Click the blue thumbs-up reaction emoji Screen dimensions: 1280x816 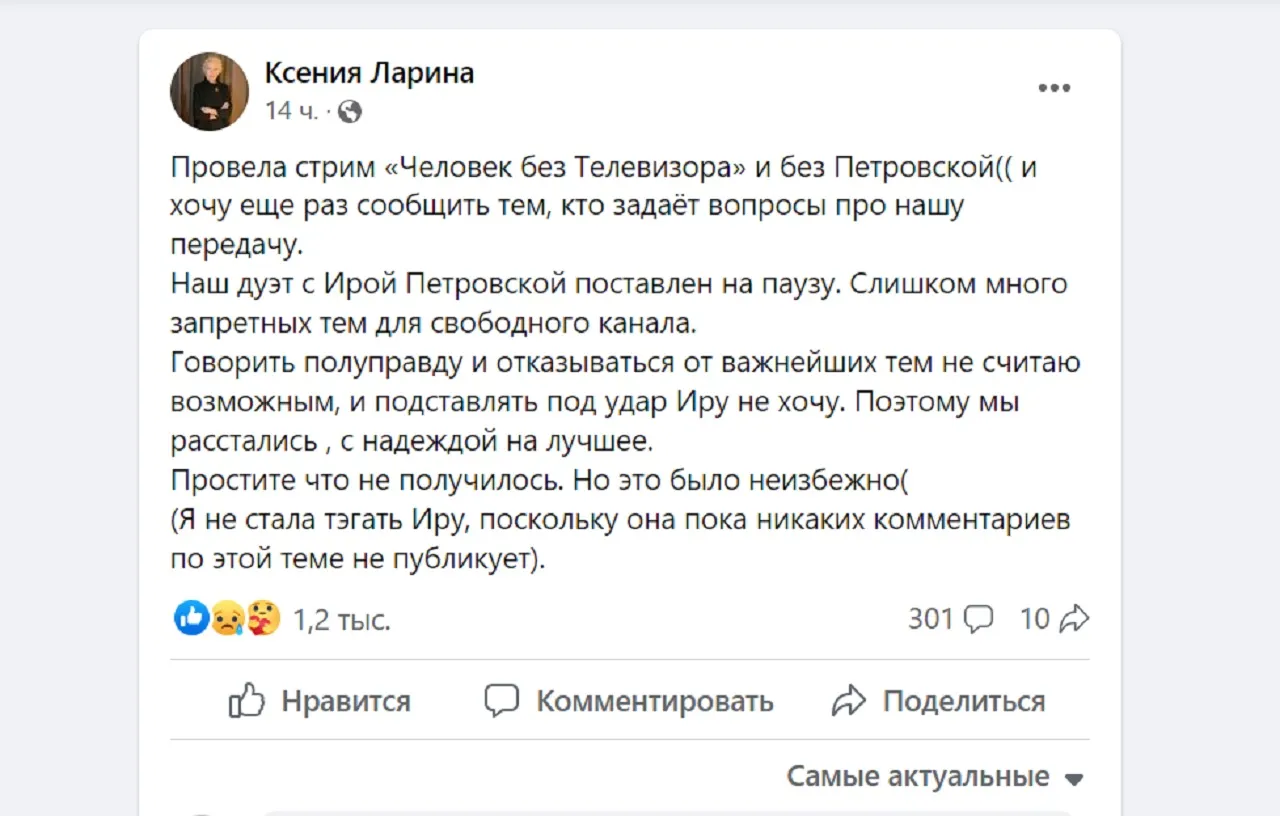(x=191, y=619)
